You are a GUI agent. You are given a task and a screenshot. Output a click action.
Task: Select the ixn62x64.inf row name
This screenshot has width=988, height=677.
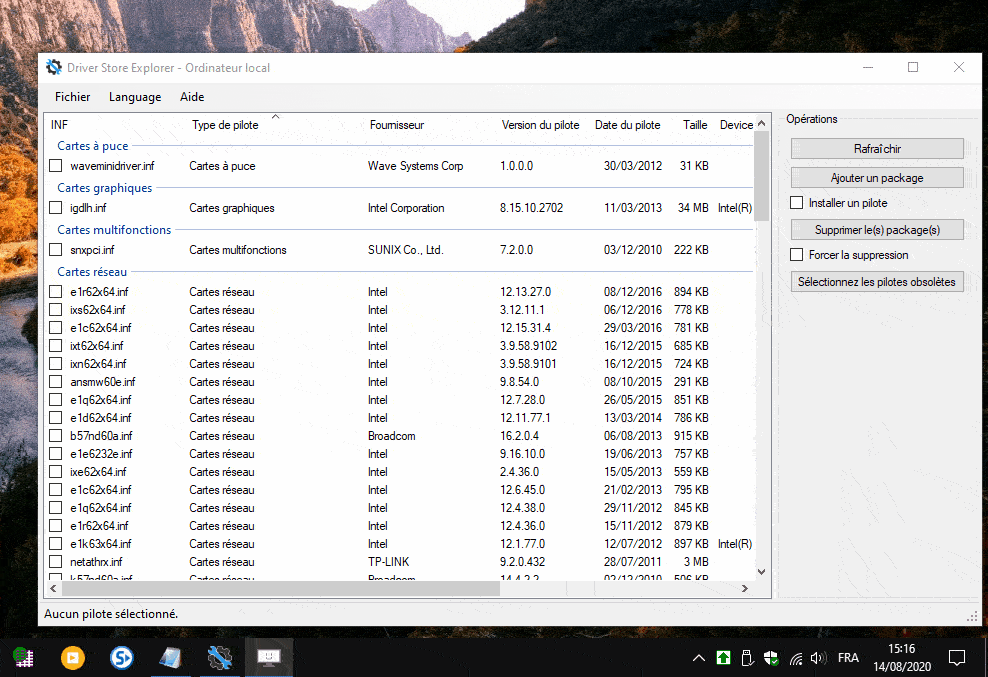click(98, 364)
